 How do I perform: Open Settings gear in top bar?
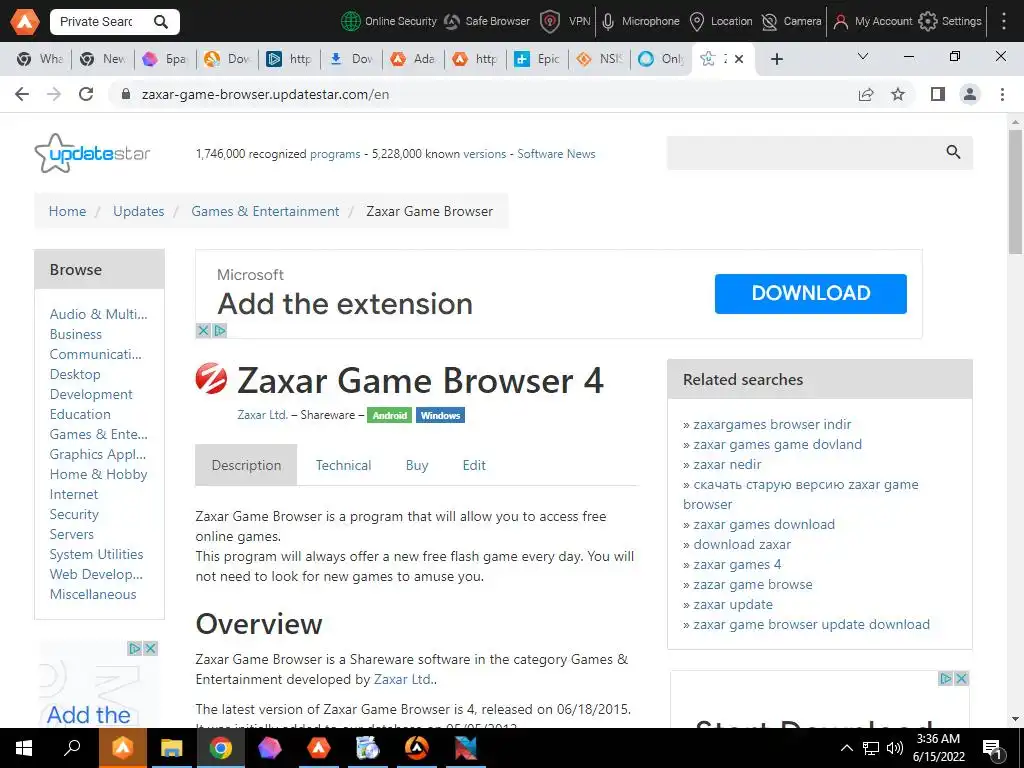pyautogui.click(x=927, y=22)
